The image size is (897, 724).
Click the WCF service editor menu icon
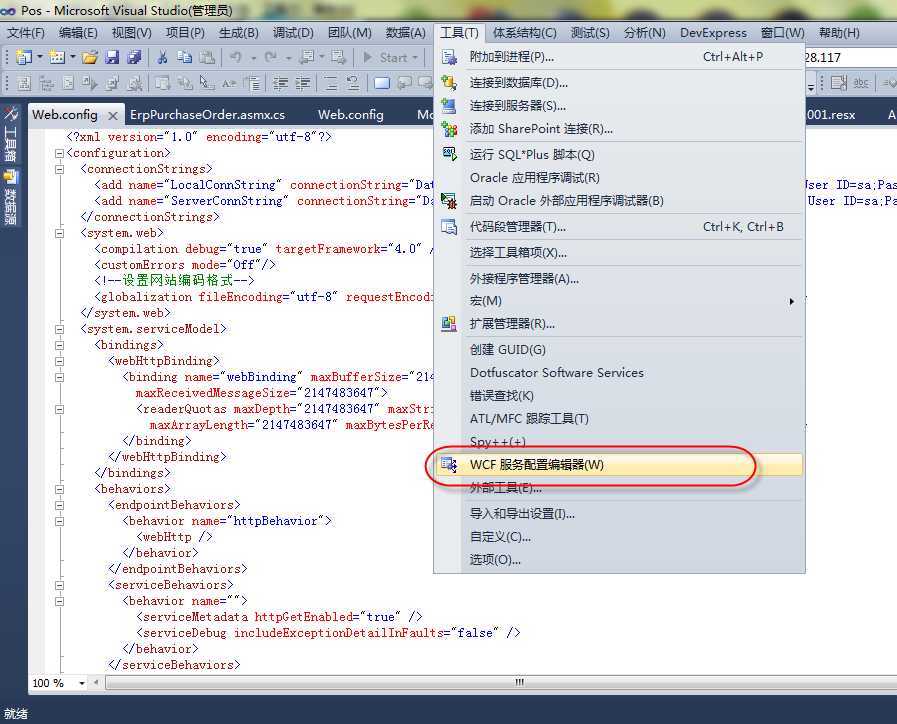point(449,464)
